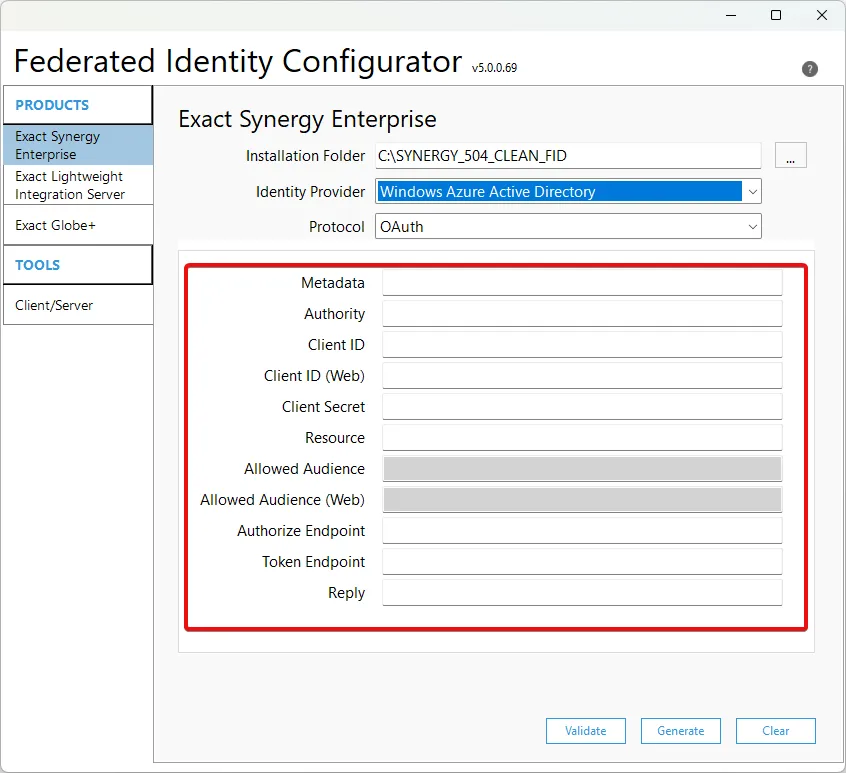
Task: Focus the Reply input field
Action: pos(582,592)
